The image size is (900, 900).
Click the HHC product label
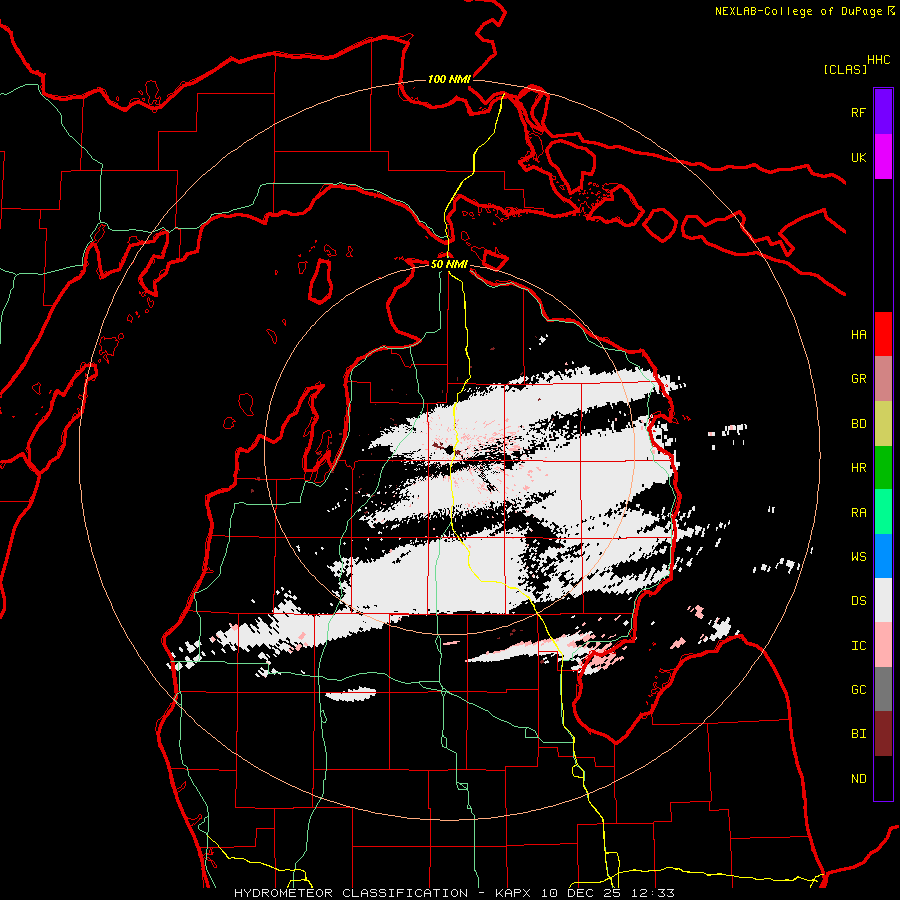(879, 60)
